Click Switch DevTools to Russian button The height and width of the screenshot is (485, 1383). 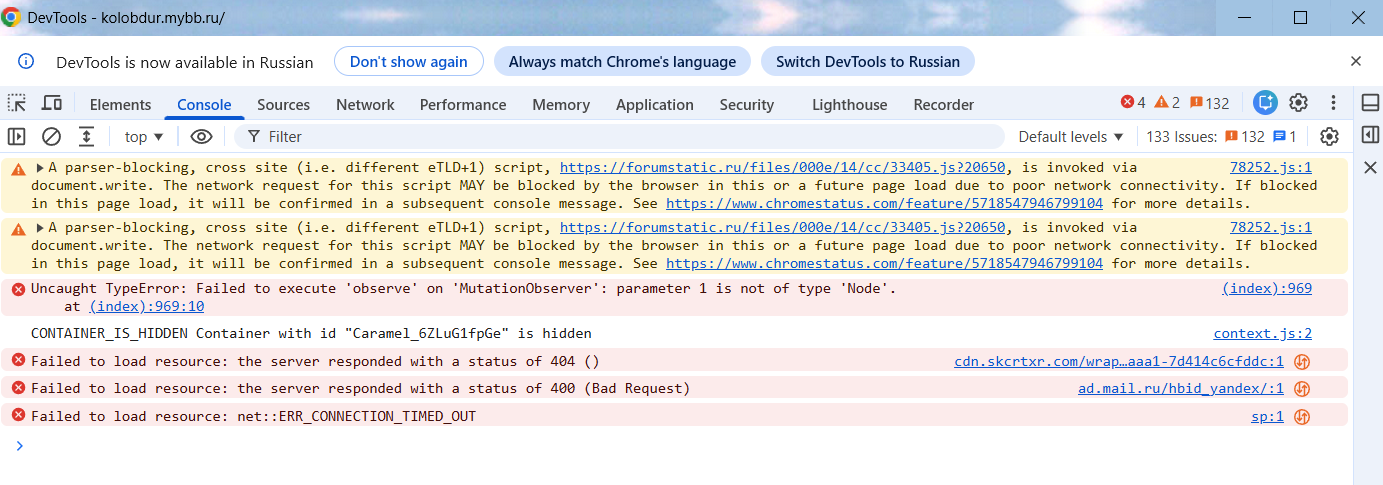868,61
